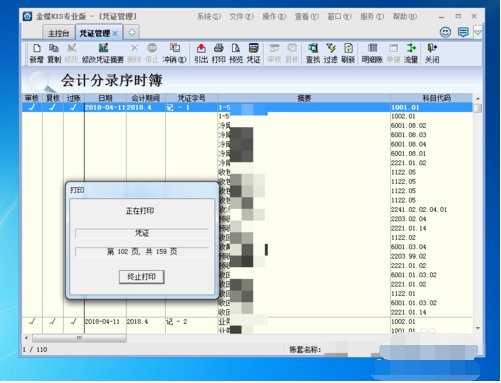Click the greyed 复核 review toolbar icon
Screen dimensions: 501x383
(292, 53)
